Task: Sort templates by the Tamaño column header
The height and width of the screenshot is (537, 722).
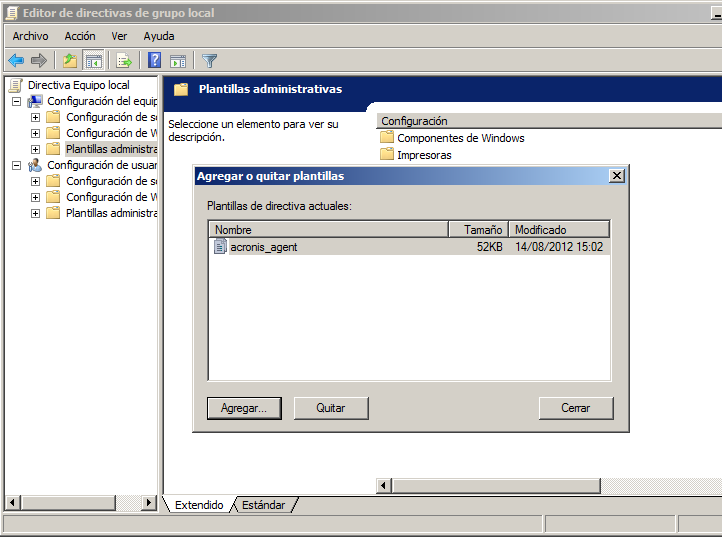Action: coord(478,229)
